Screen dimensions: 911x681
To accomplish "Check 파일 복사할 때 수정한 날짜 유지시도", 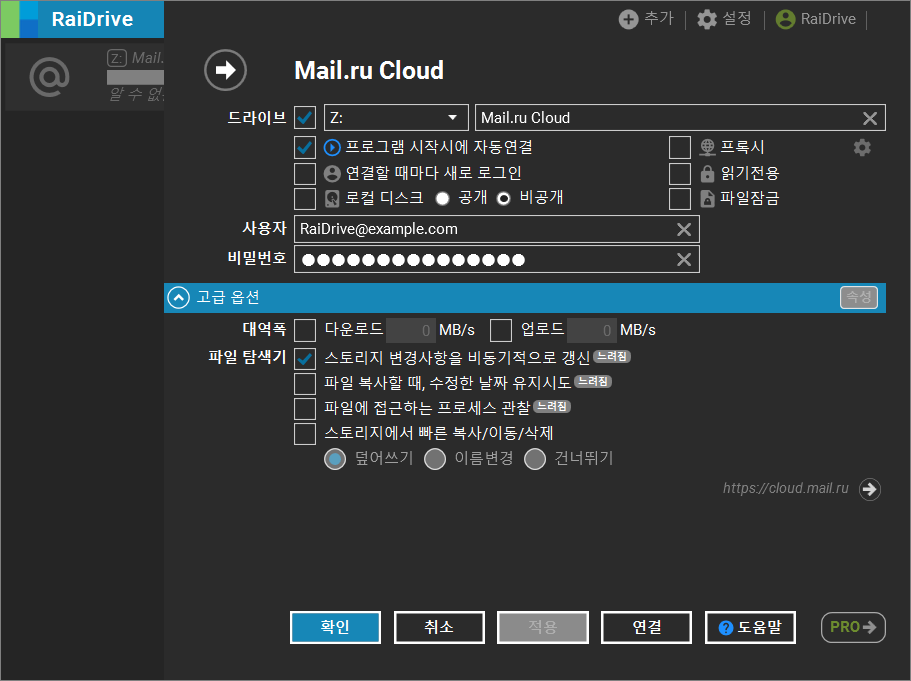I will [305, 383].
